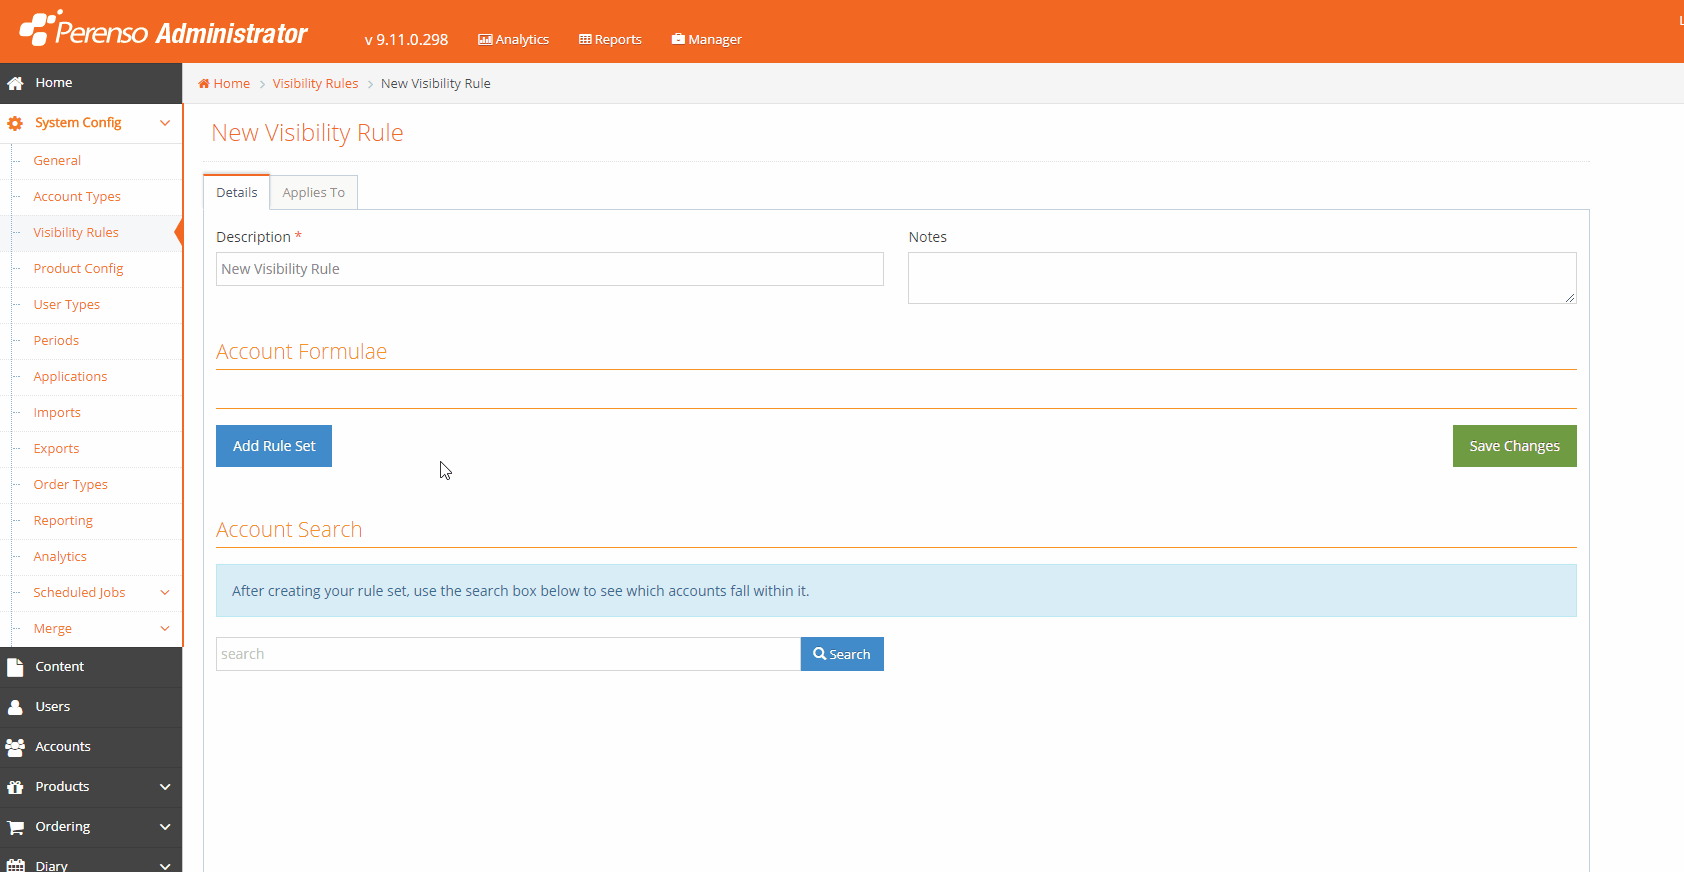1684x872 pixels.
Task: Open Applications in sidebar
Action: (x=70, y=377)
